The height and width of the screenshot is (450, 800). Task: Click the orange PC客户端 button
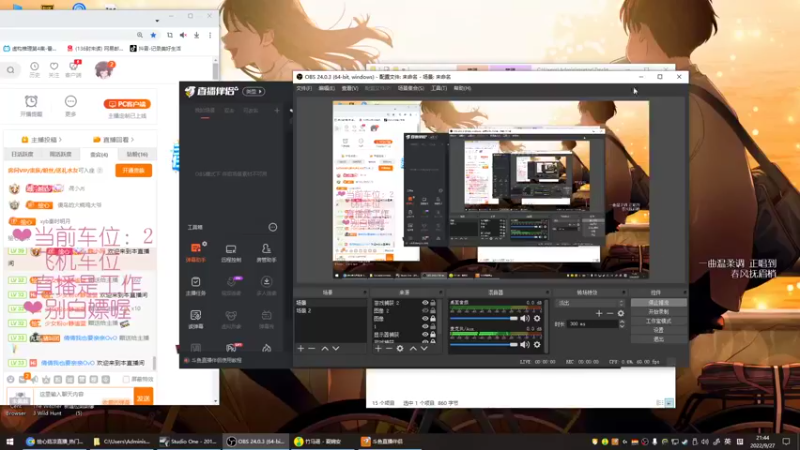coord(127,104)
